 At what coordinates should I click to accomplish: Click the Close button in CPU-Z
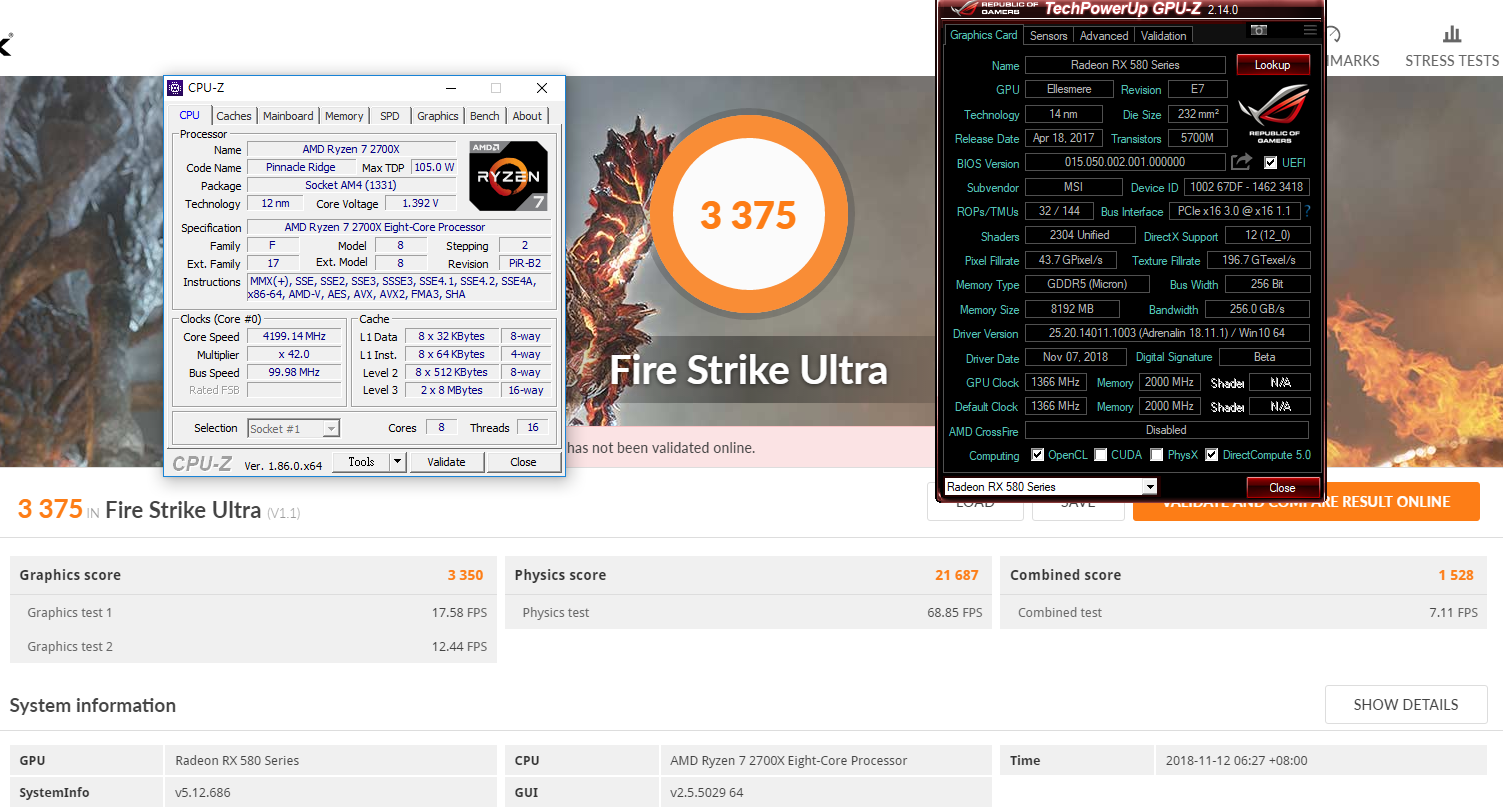pos(523,462)
